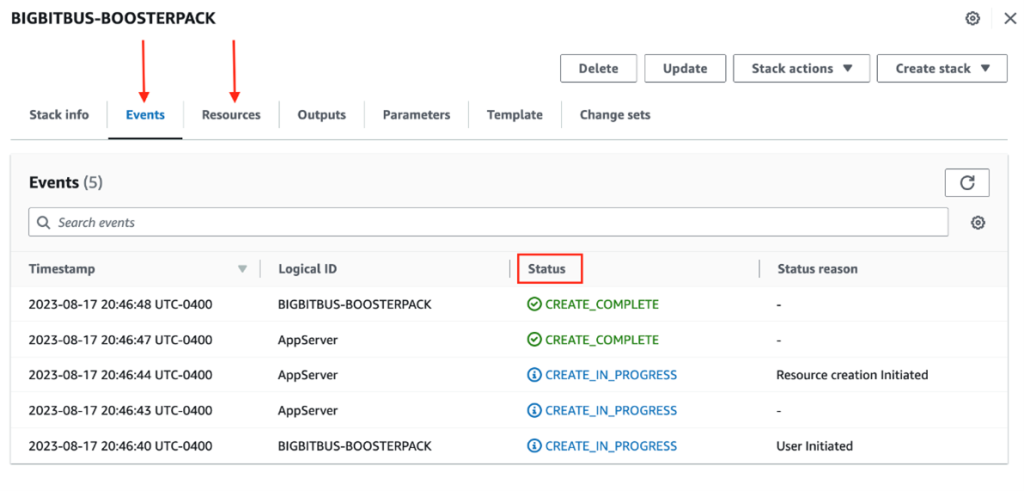The image size is (1024, 491).
Task: Show the Change sets tab
Action: (614, 115)
